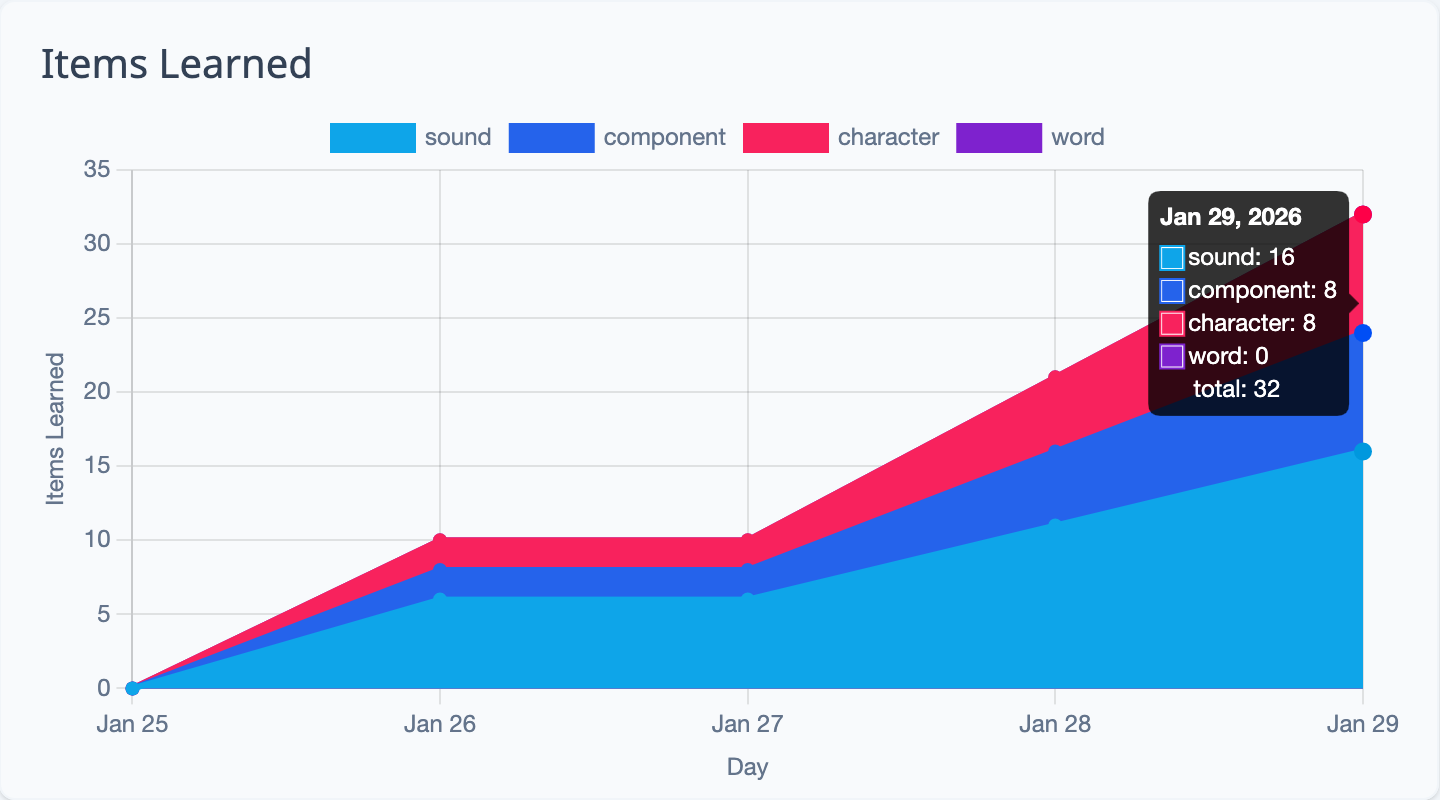Click the 'Day' x-axis title
This screenshot has width=1440, height=800.
tap(747, 767)
